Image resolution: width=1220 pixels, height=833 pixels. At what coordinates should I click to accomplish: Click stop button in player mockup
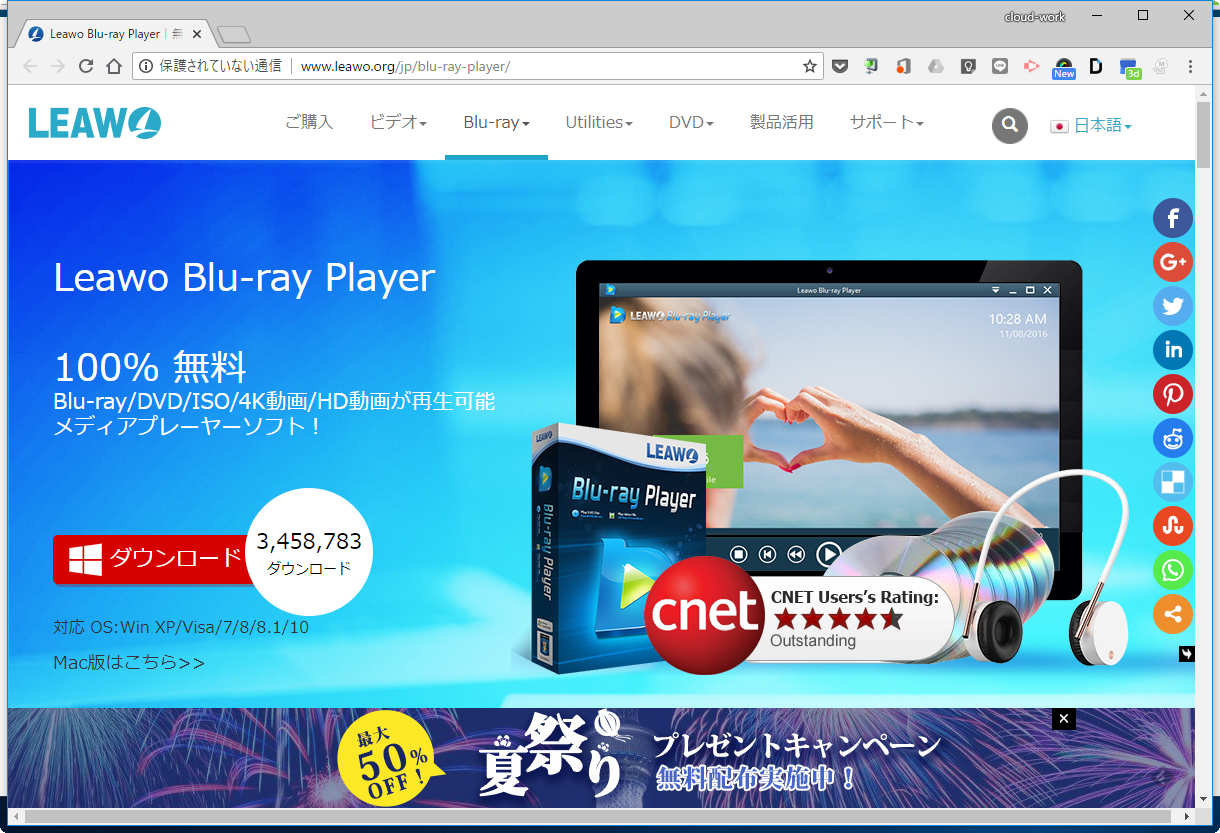pyautogui.click(x=738, y=553)
